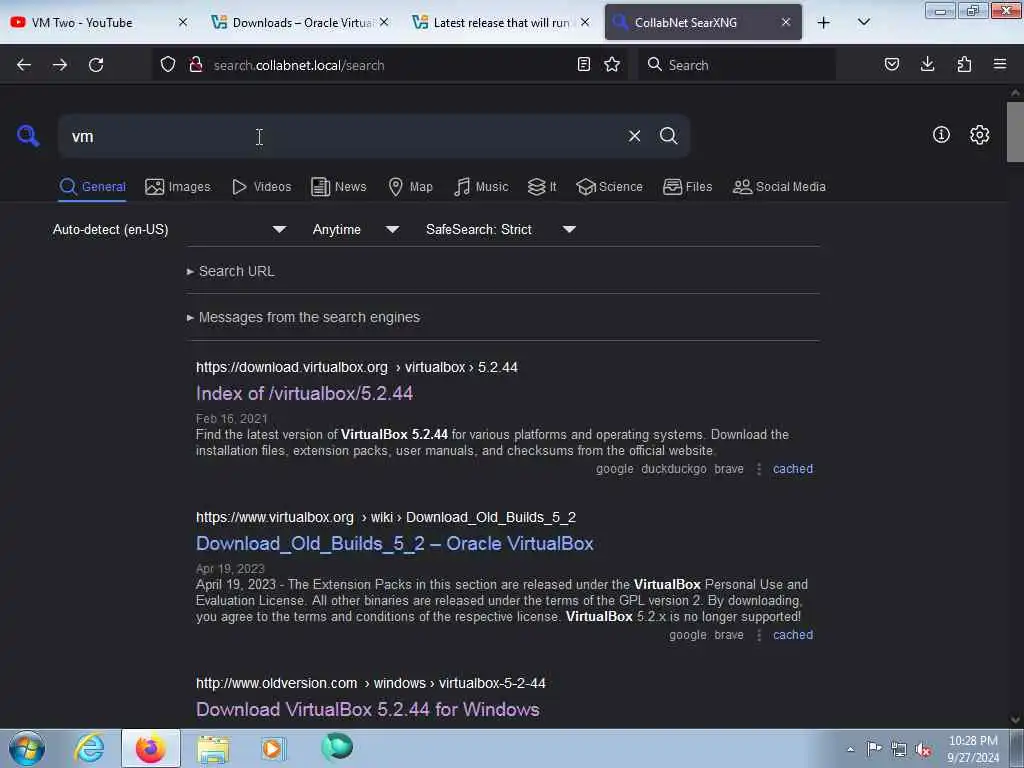The image size is (1024, 768).
Task: Launch Internet Explorer from taskbar
Action: click(89, 748)
